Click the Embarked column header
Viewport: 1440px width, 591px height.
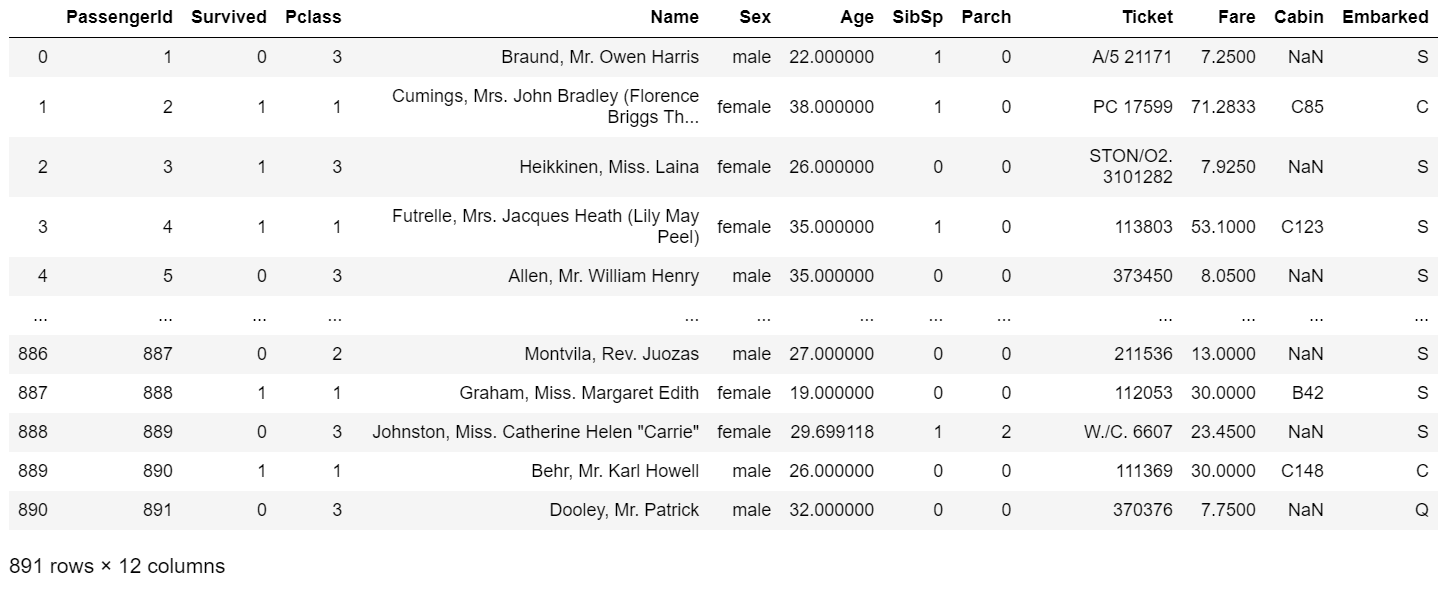pyautogui.click(x=1385, y=17)
